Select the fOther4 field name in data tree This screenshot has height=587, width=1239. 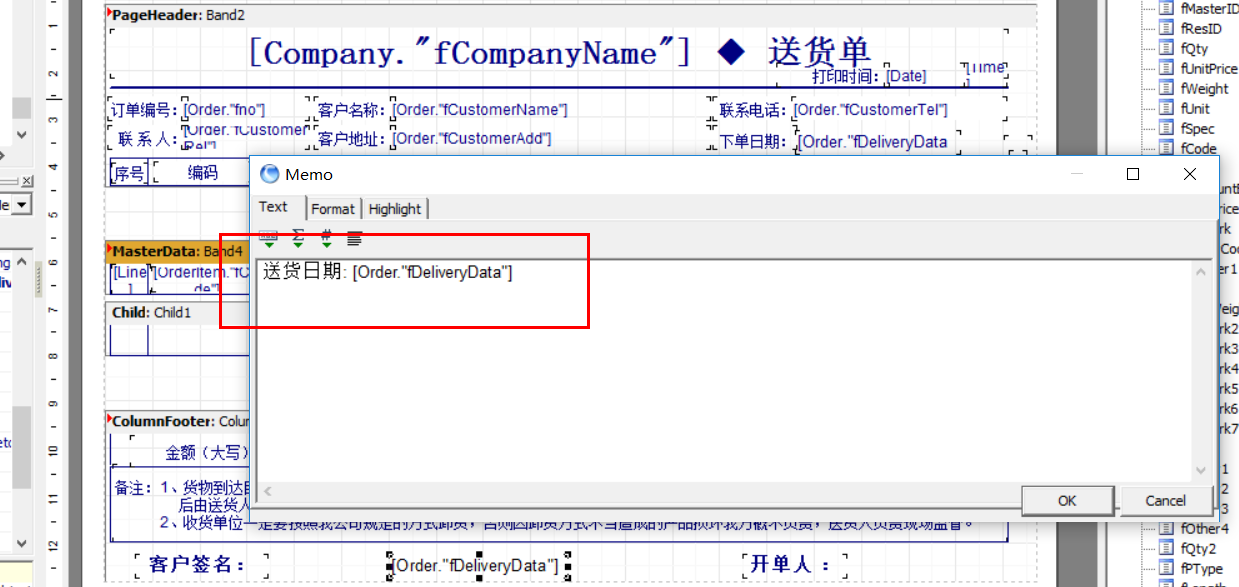1205,529
